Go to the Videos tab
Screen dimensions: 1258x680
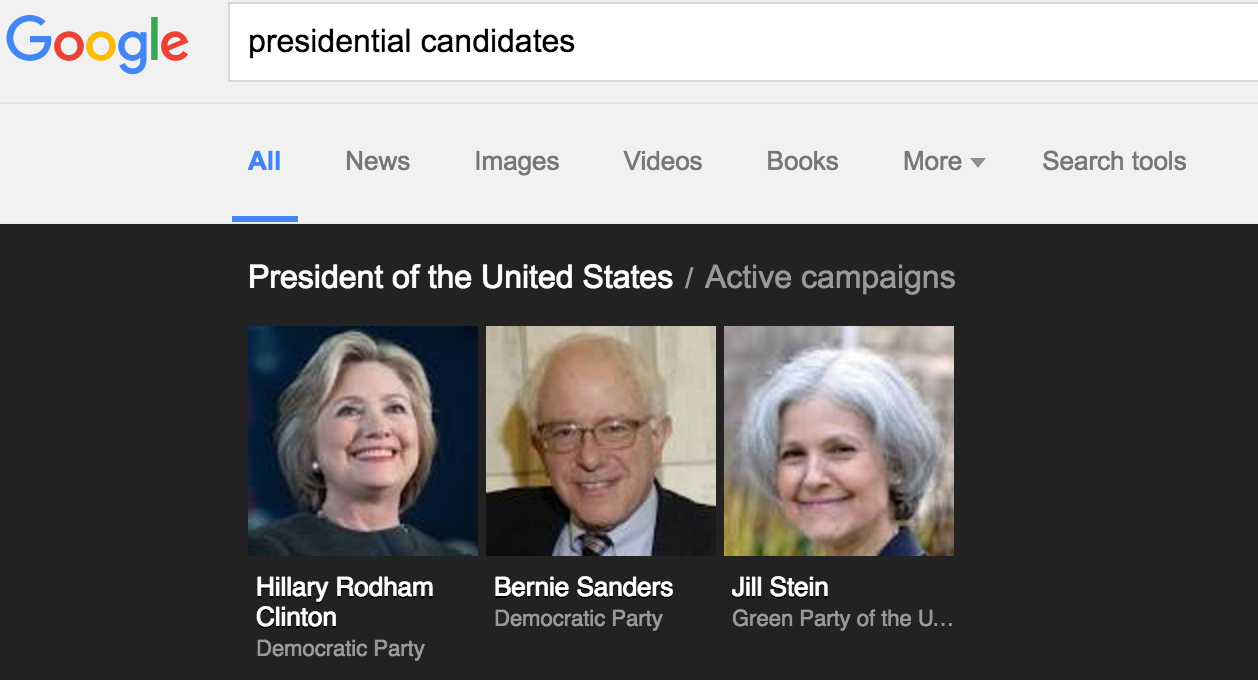click(662, 162)
